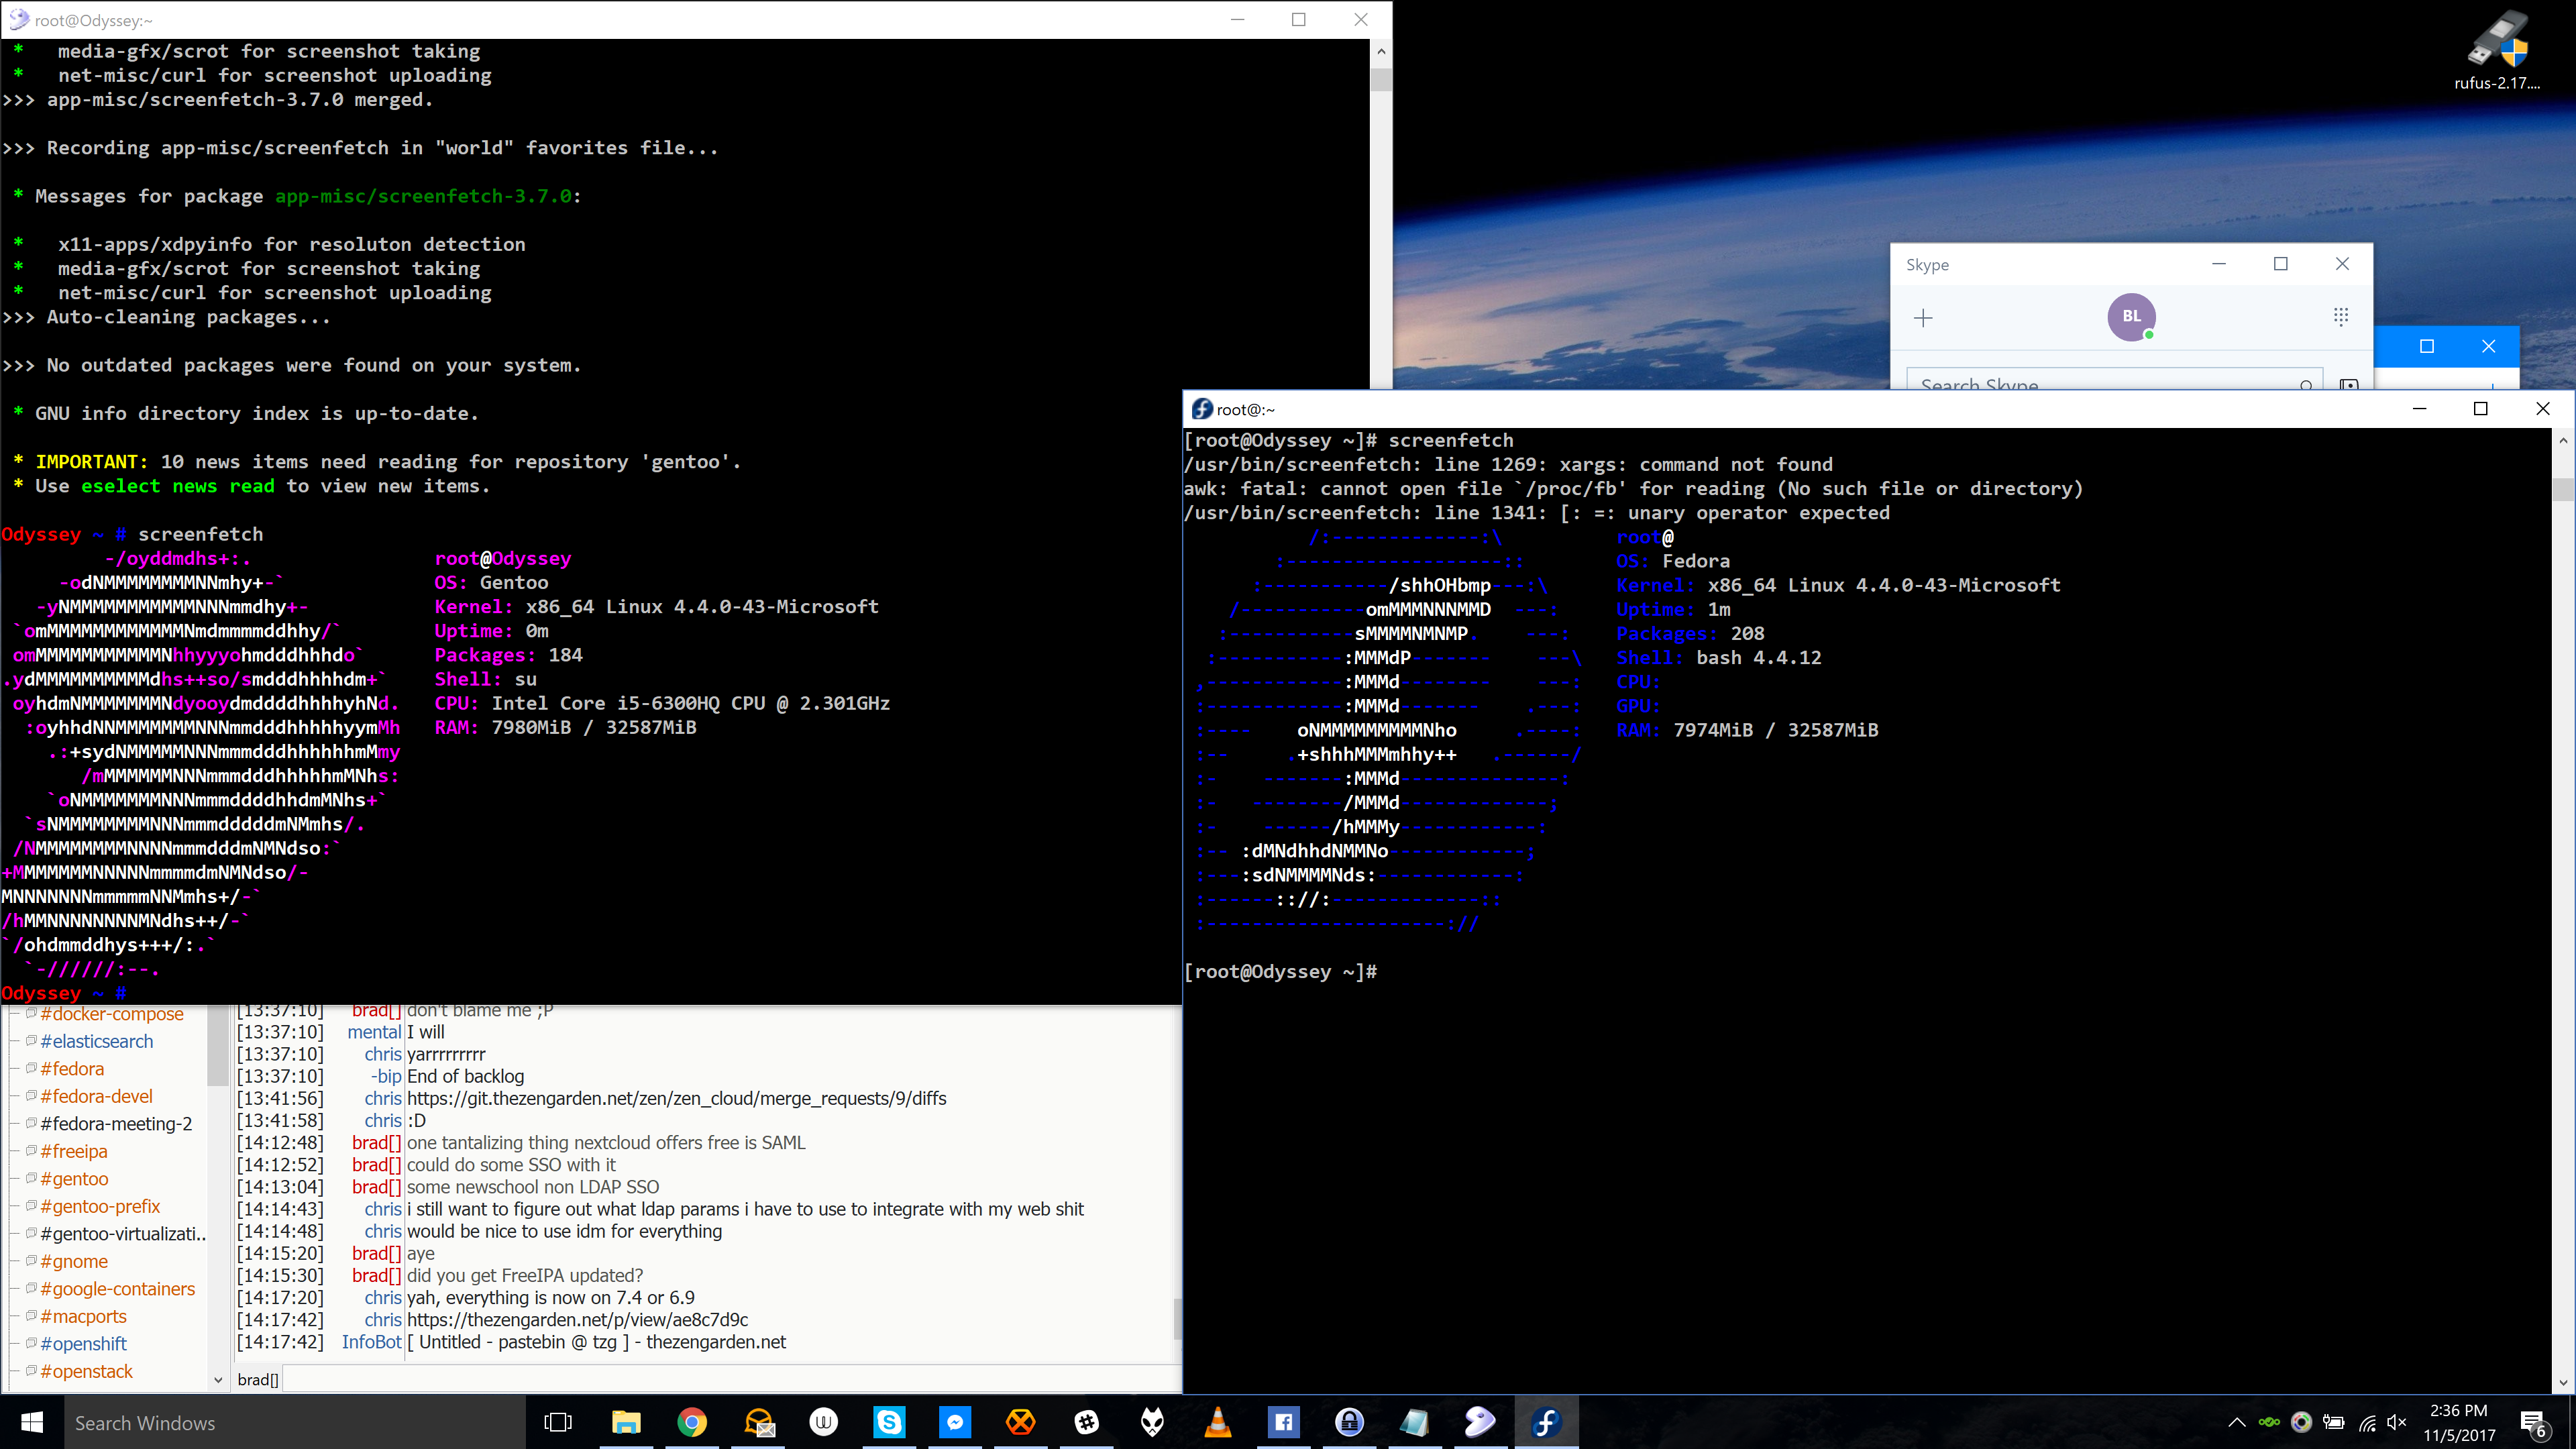This screenshot has width=2576, height=1449.
Task: Launch foobar2000 from the taskbar
Action: click(1153, 1422)
